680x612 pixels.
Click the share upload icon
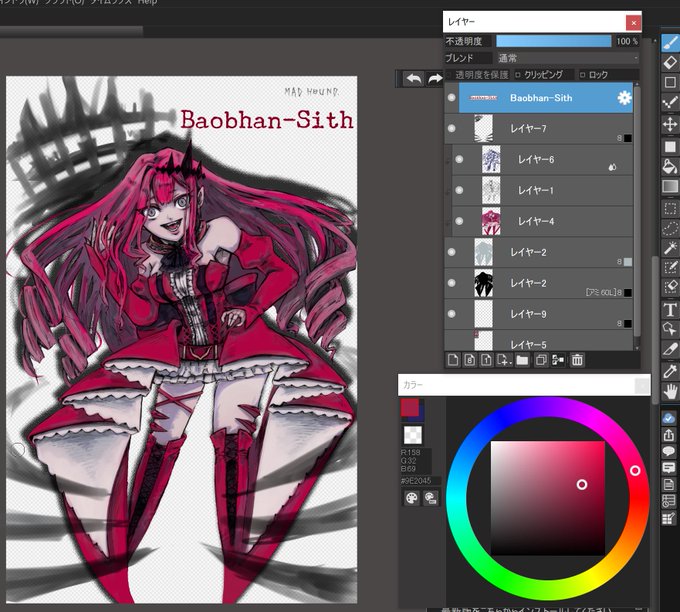[x=669, y=435]
